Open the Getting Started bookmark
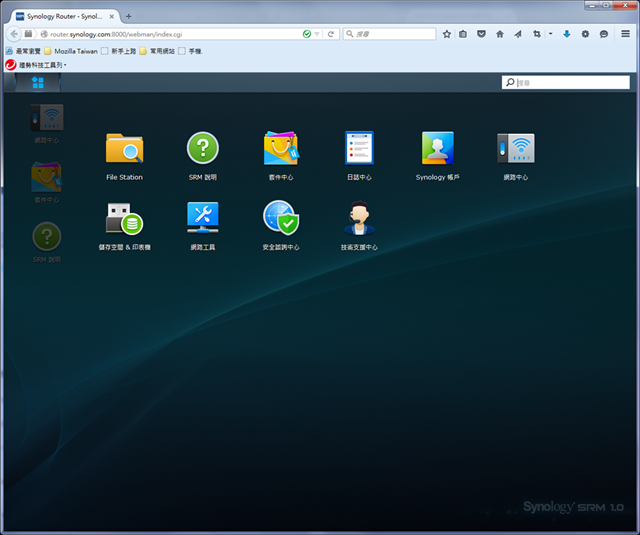 (x=119, y=51)
